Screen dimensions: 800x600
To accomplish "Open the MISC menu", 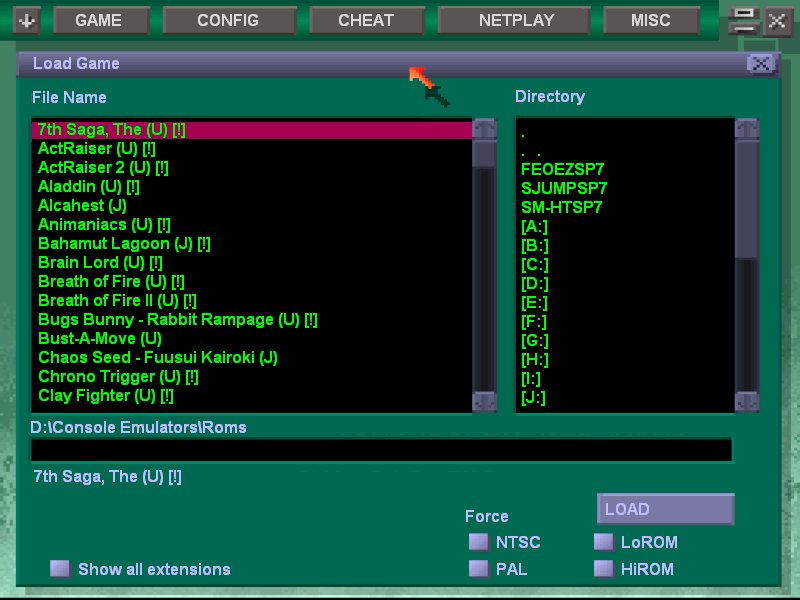I will (x=651, y=20).
